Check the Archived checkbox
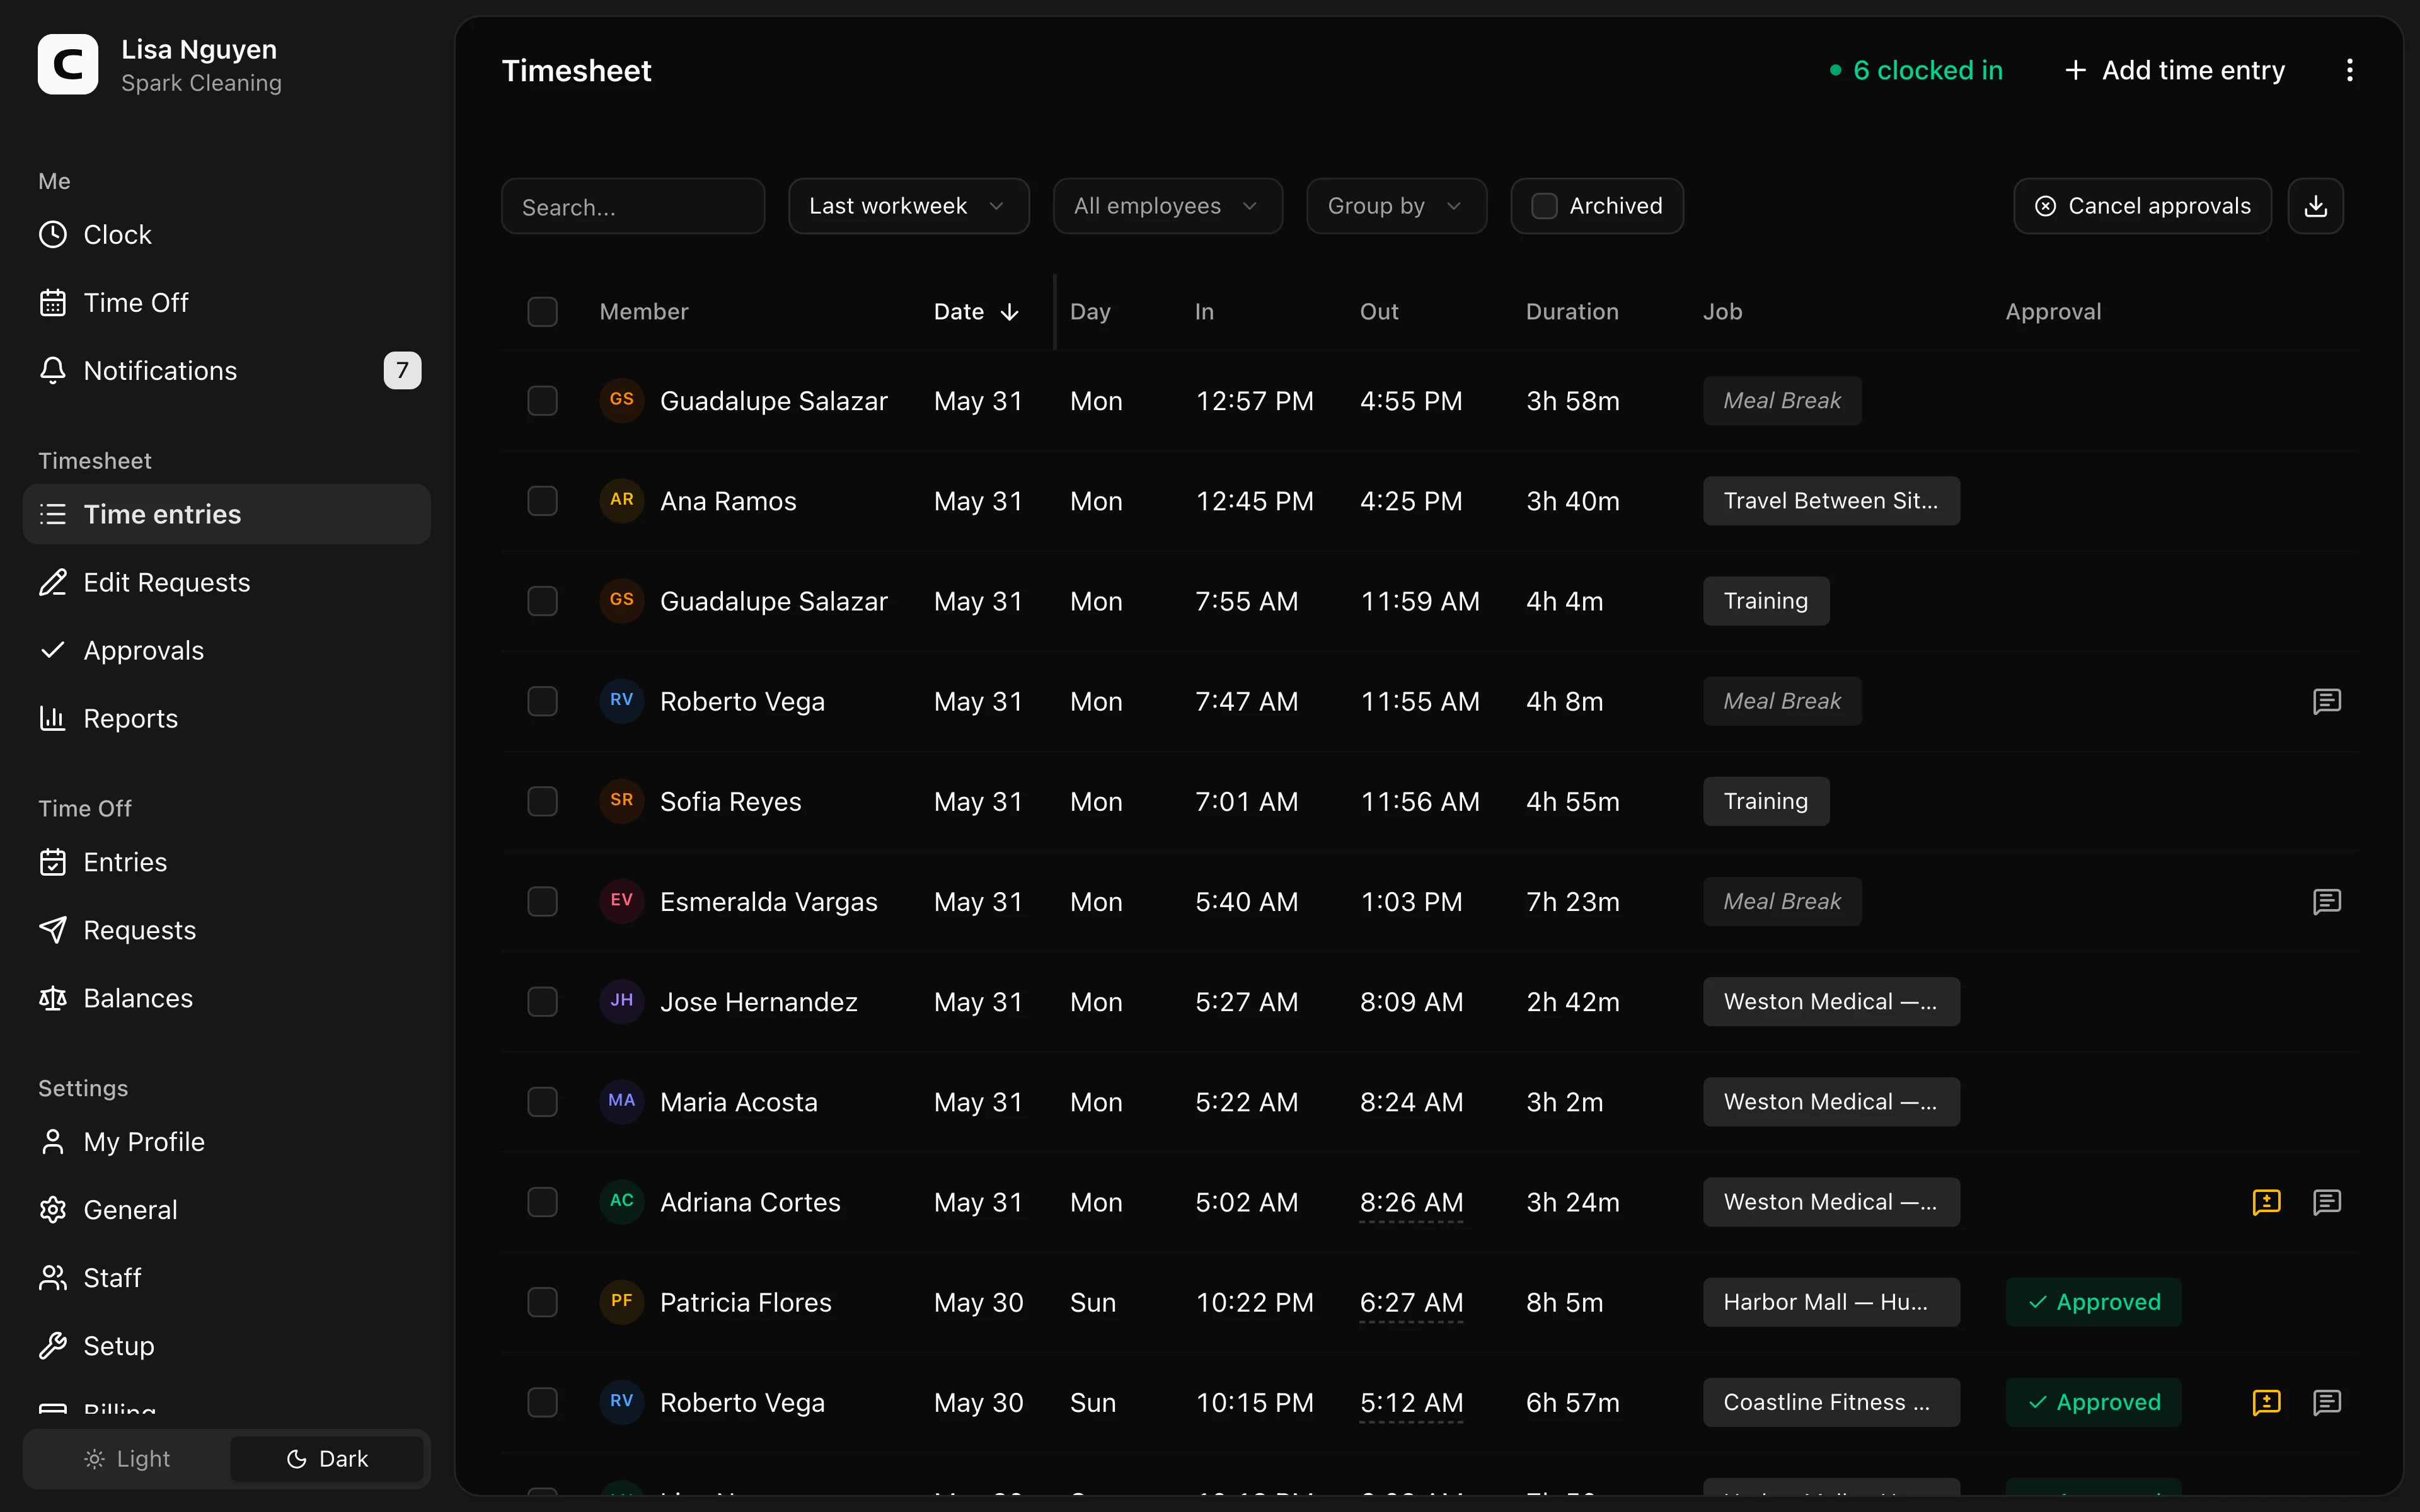The height and width of the screenshot is (1512, 2420). tap(1544, 206)
